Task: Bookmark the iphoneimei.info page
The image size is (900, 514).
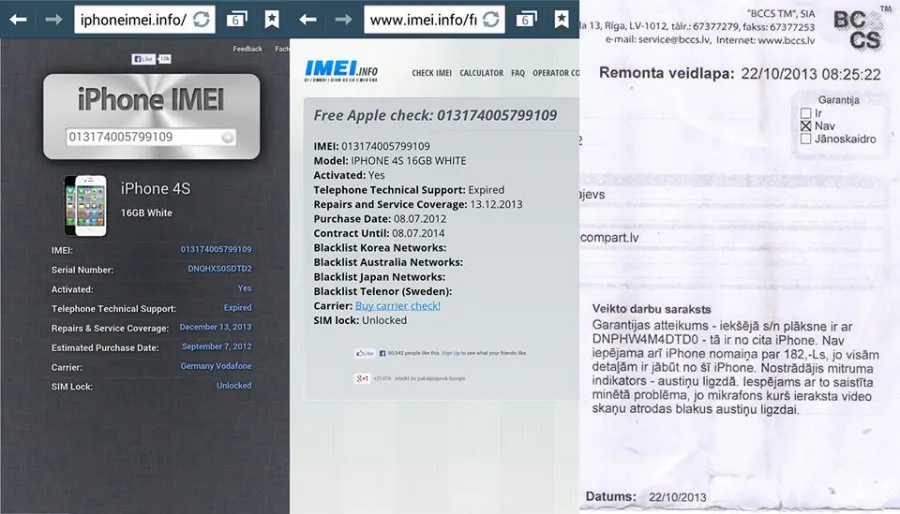Action: click(271, 20)
